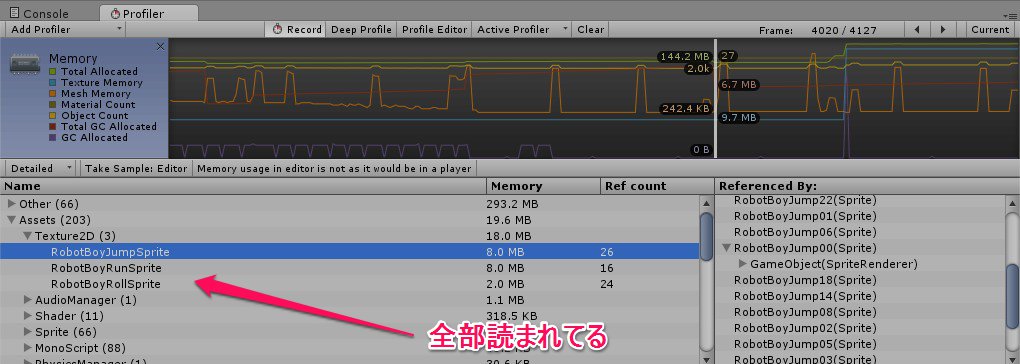Select the RobotBoyRunSprite row
This screenshot has width=1020, height=364.
click(x=349, y=268)
